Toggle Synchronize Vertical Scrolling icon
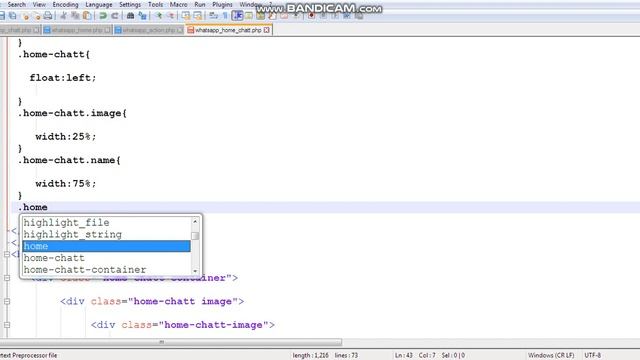This screenshot has width=640, height=360. [186, 16]
